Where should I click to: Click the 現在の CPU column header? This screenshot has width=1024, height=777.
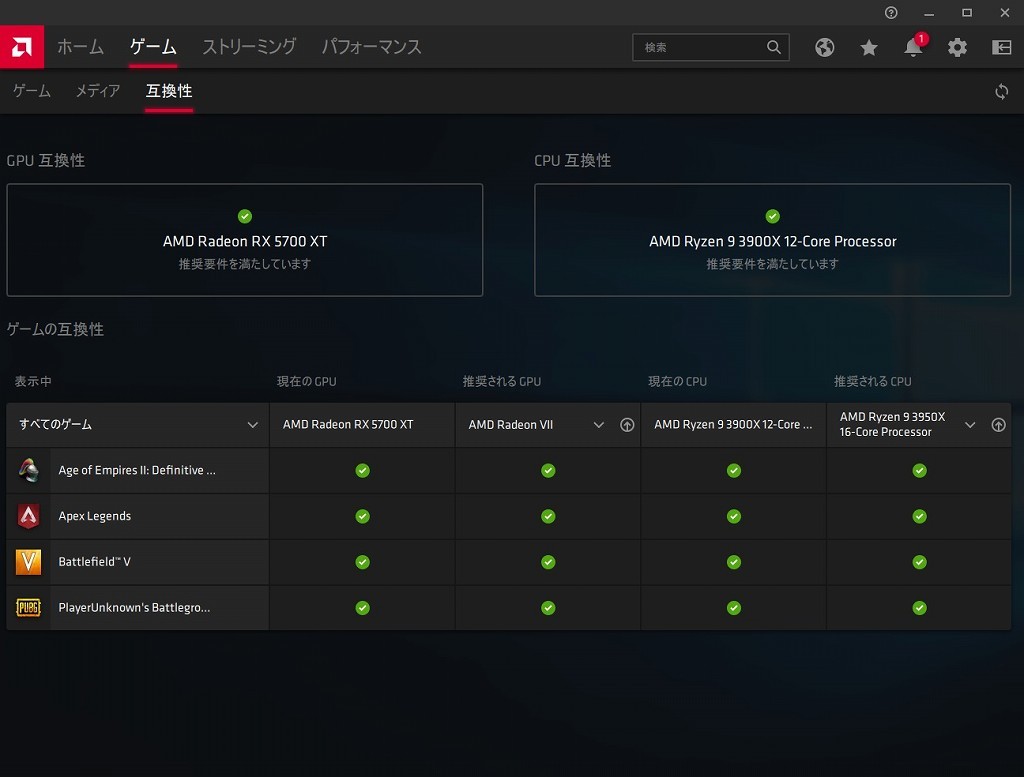(x=677, y=381)
